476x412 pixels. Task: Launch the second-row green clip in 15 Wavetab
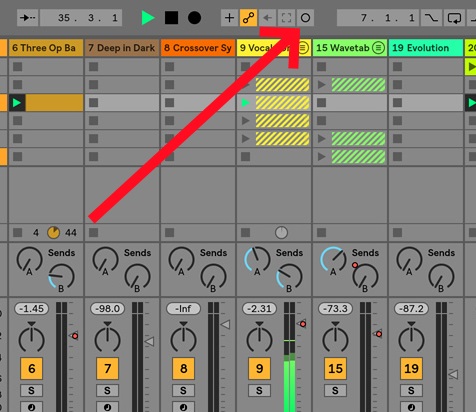pyautogui.click(x=322, y=85)
